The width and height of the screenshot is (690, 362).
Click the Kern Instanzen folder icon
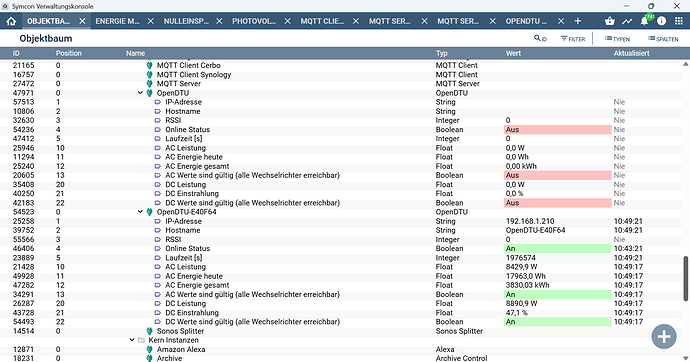(141, 340)
